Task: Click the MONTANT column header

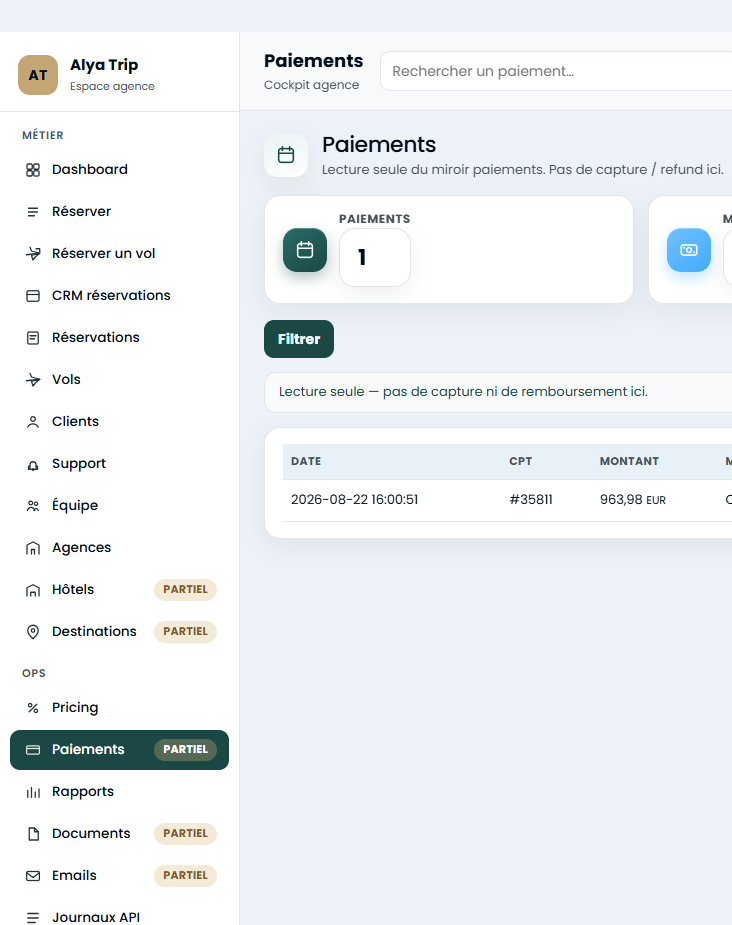Action: click(x=629, y=461)
